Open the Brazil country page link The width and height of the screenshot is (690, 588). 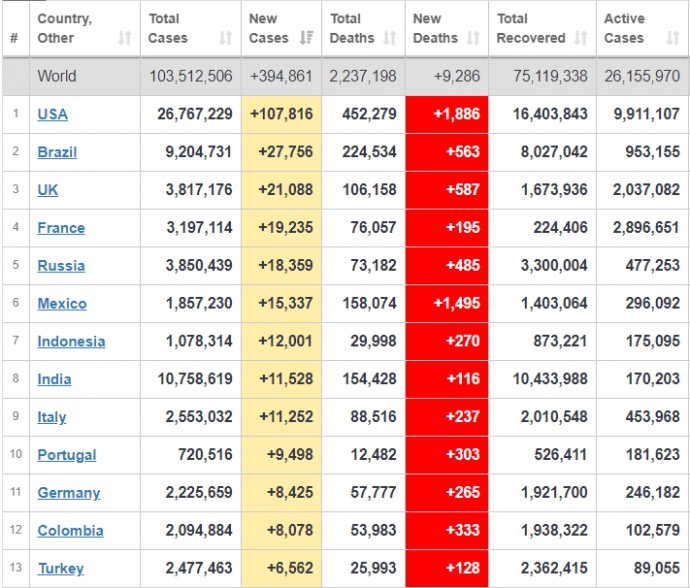(x=57, y=152)
